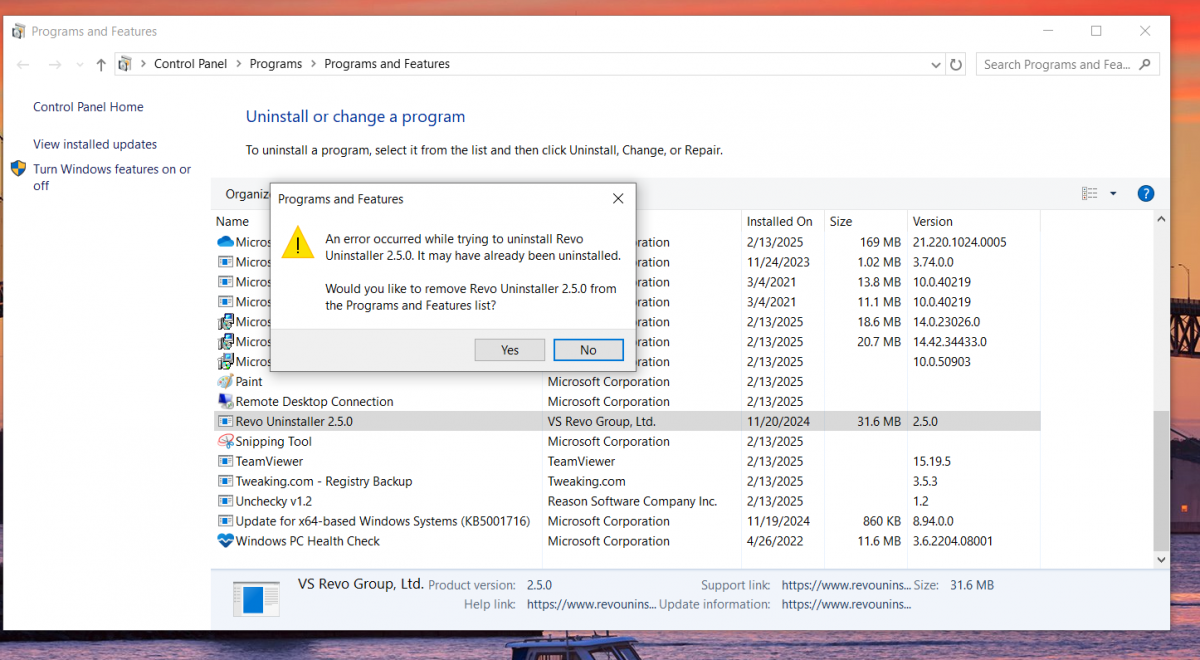Select the Windows PC Health Check heart icon

pyautogui.click(x=225, y=541)
